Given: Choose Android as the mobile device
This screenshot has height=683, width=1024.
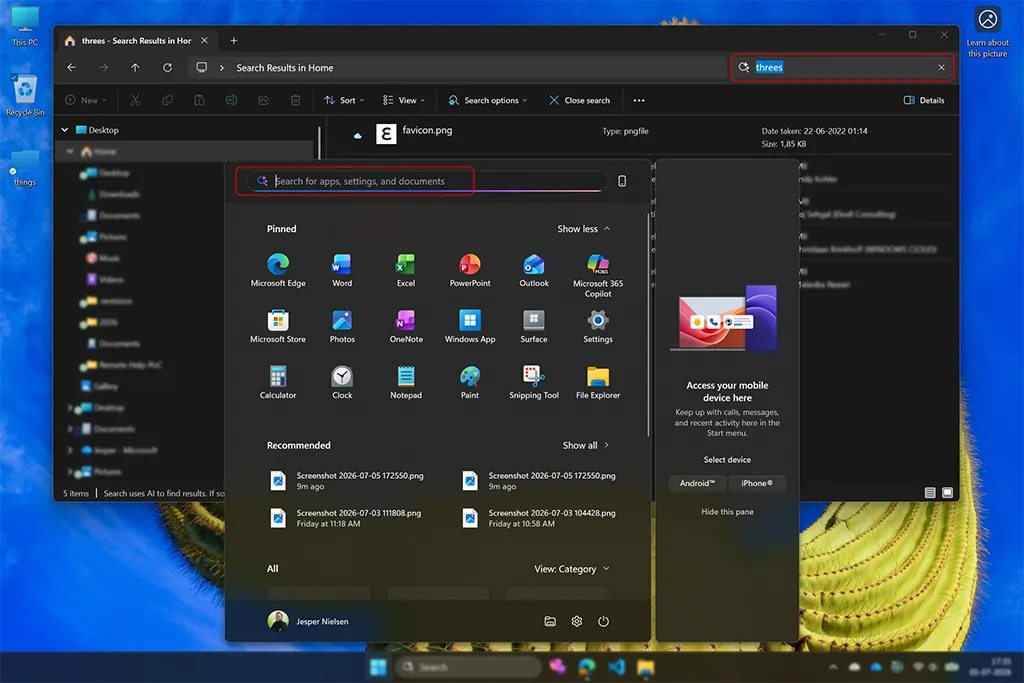Looking at the screenshot, I should coord(697,483).
